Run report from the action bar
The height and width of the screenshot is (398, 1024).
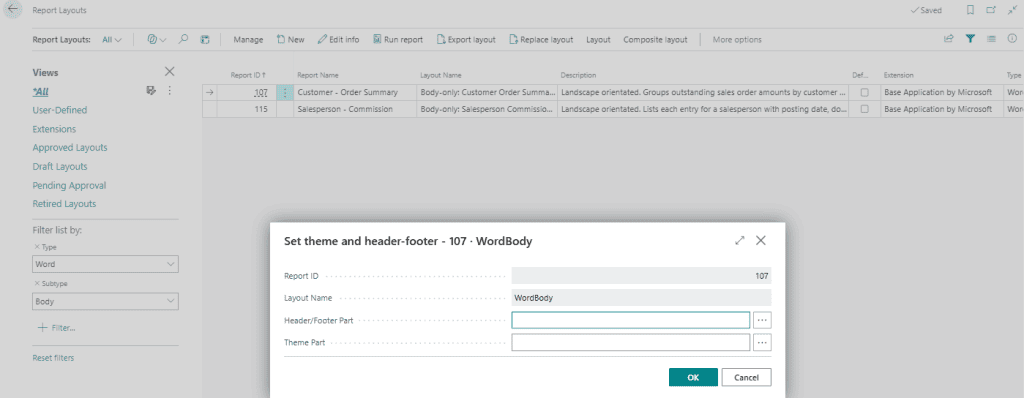[x=398, y=39]
